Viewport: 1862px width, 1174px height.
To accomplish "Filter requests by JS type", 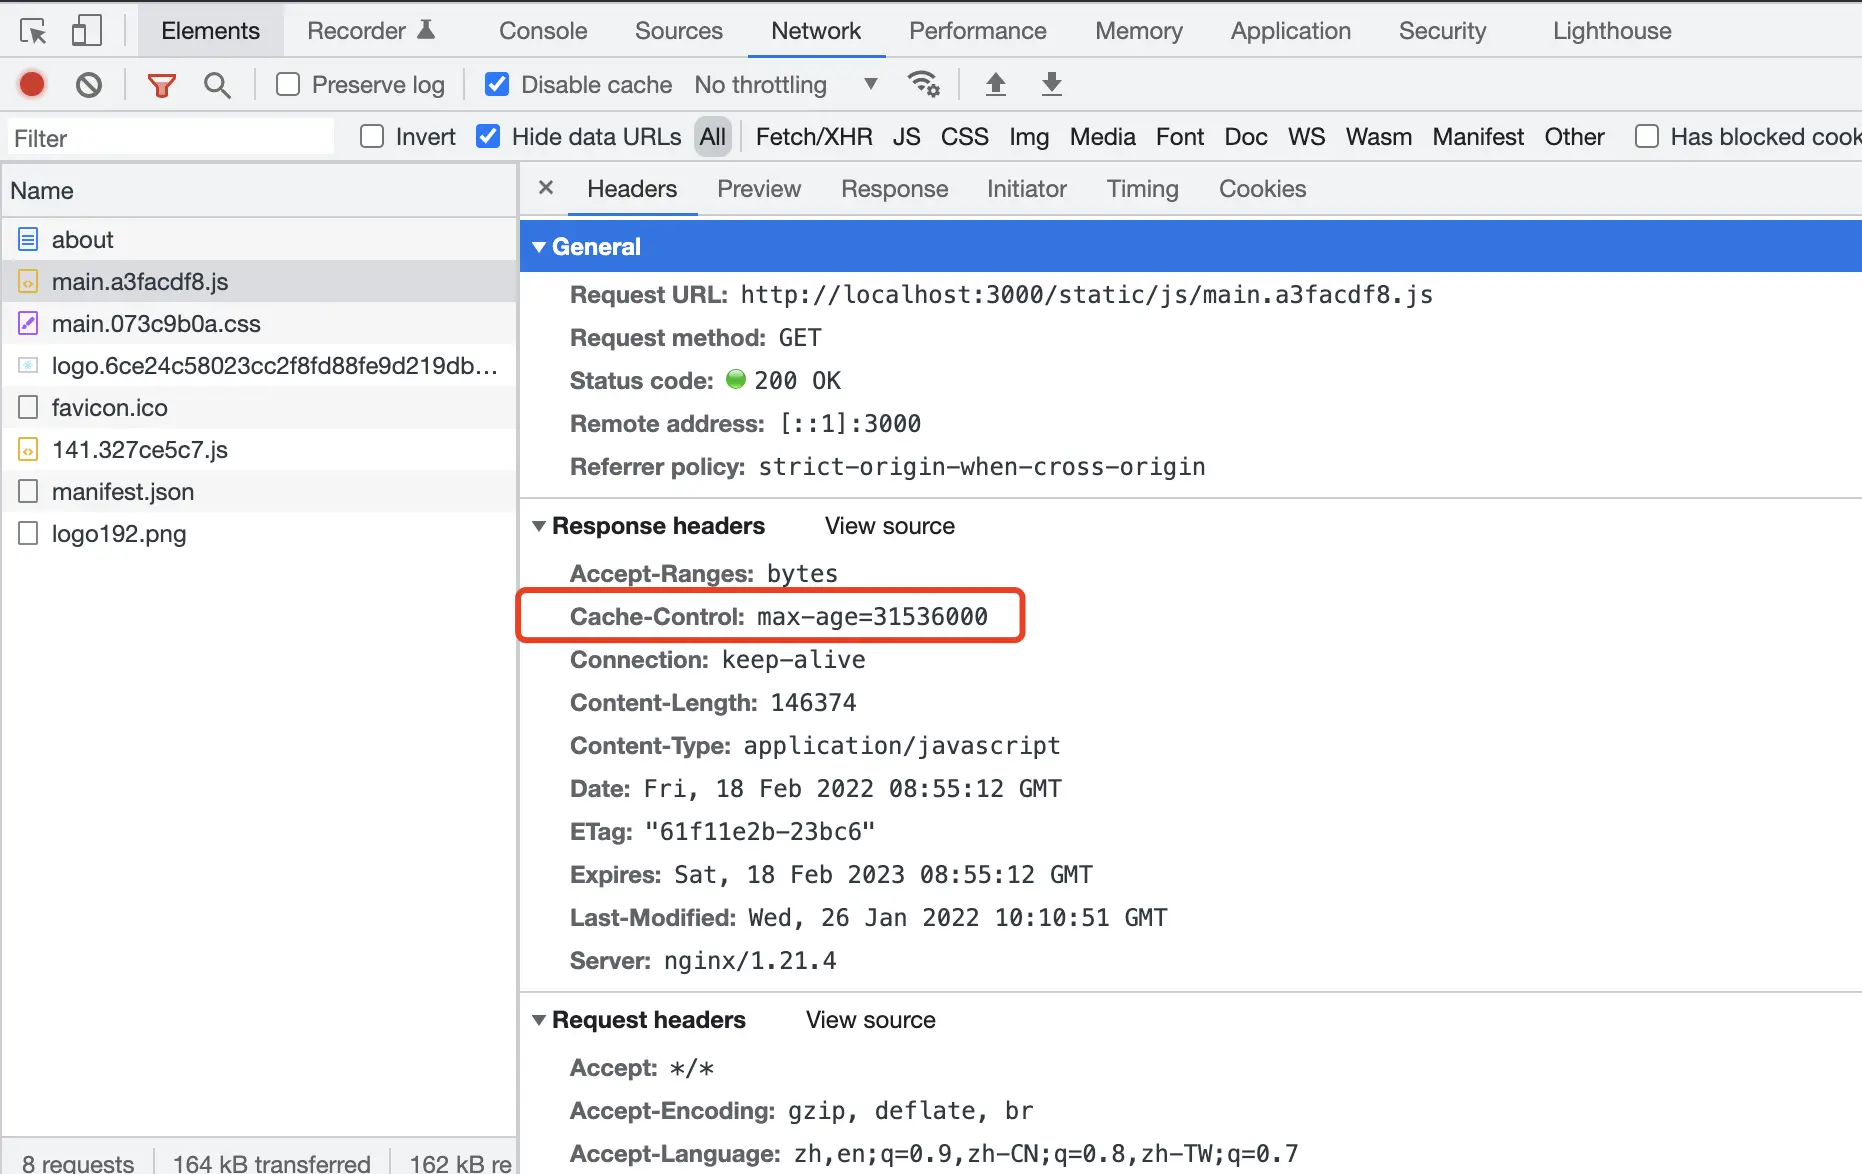I will point(906,137).
